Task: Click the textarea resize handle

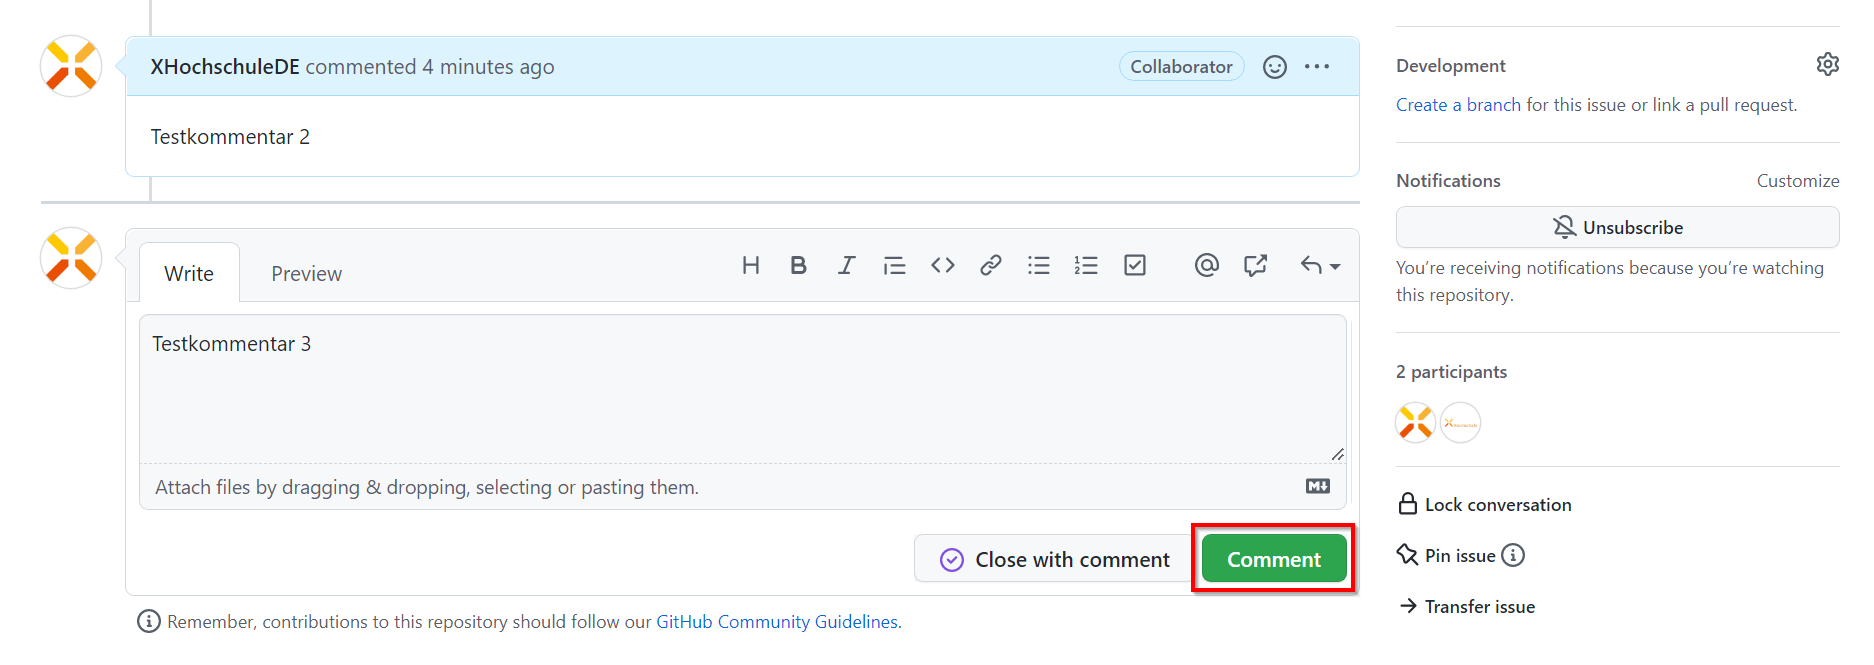Action: tap(1337, 454)
